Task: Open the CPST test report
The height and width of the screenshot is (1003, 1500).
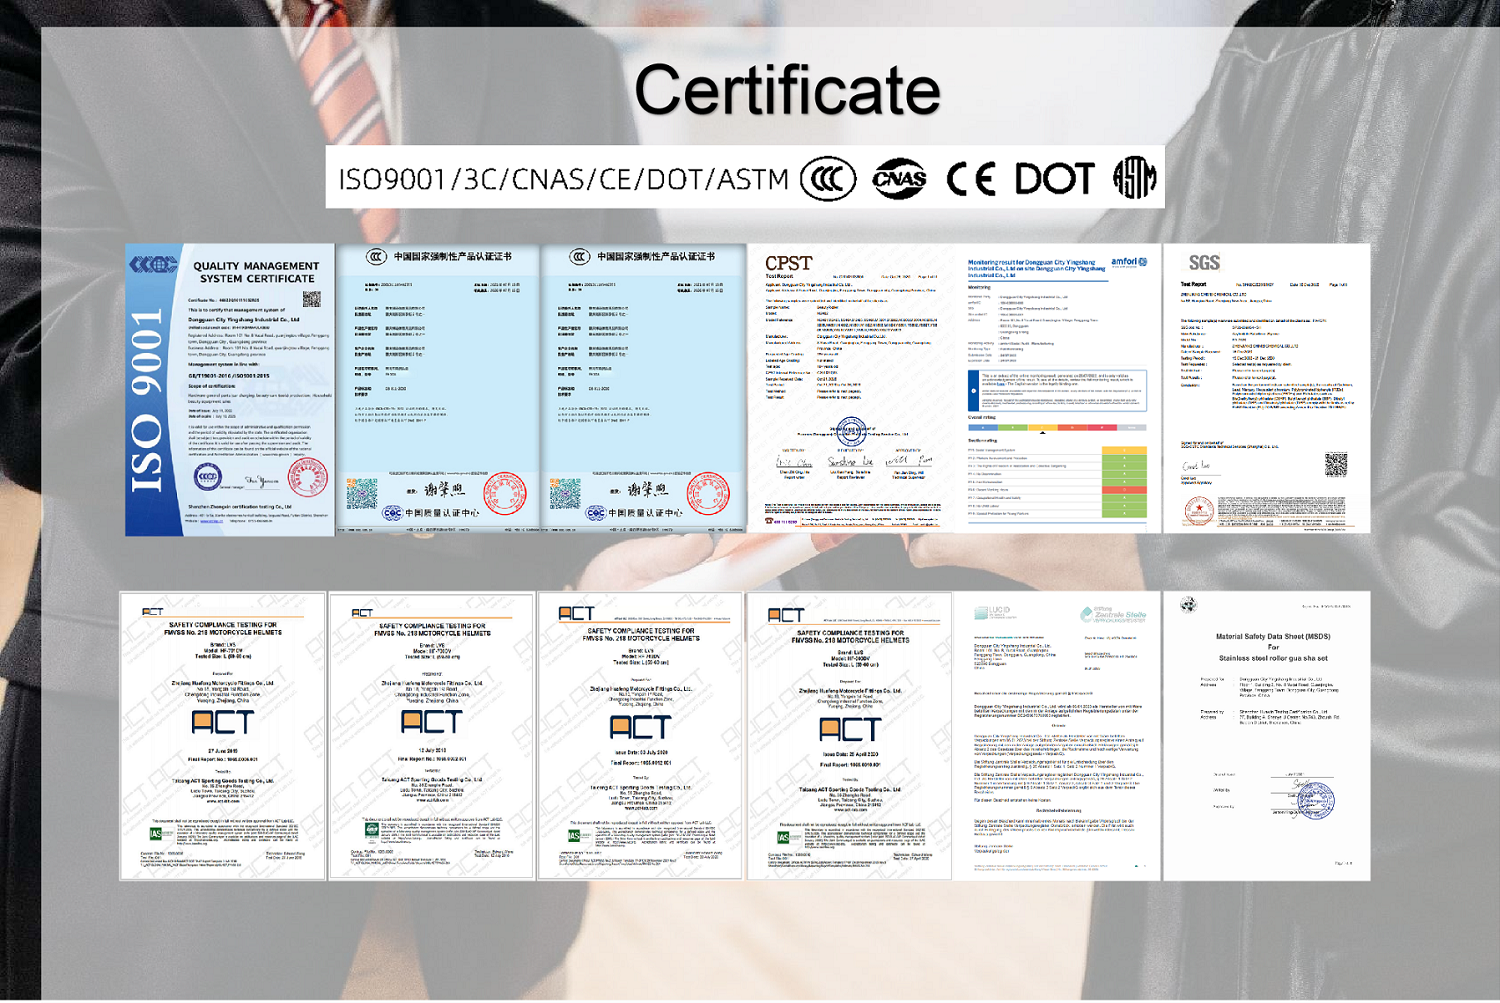Action: pyautogui.click(x=851, y=390)
